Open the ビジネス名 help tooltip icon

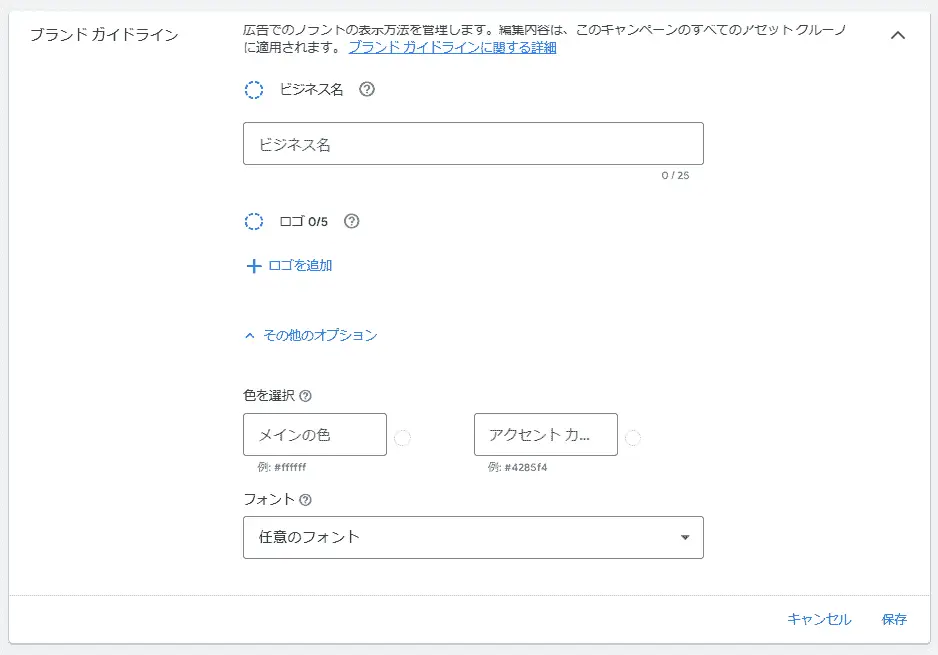click(366, 89)
